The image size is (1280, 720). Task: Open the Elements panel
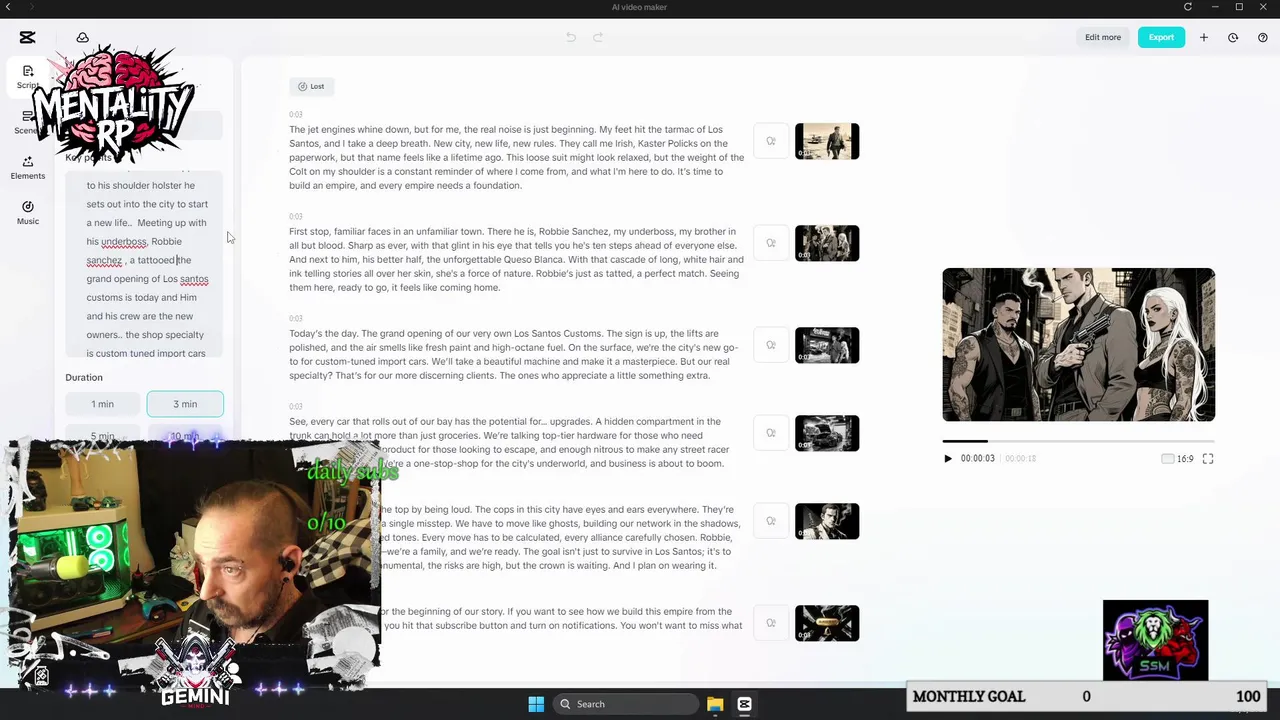click(27, 167)
